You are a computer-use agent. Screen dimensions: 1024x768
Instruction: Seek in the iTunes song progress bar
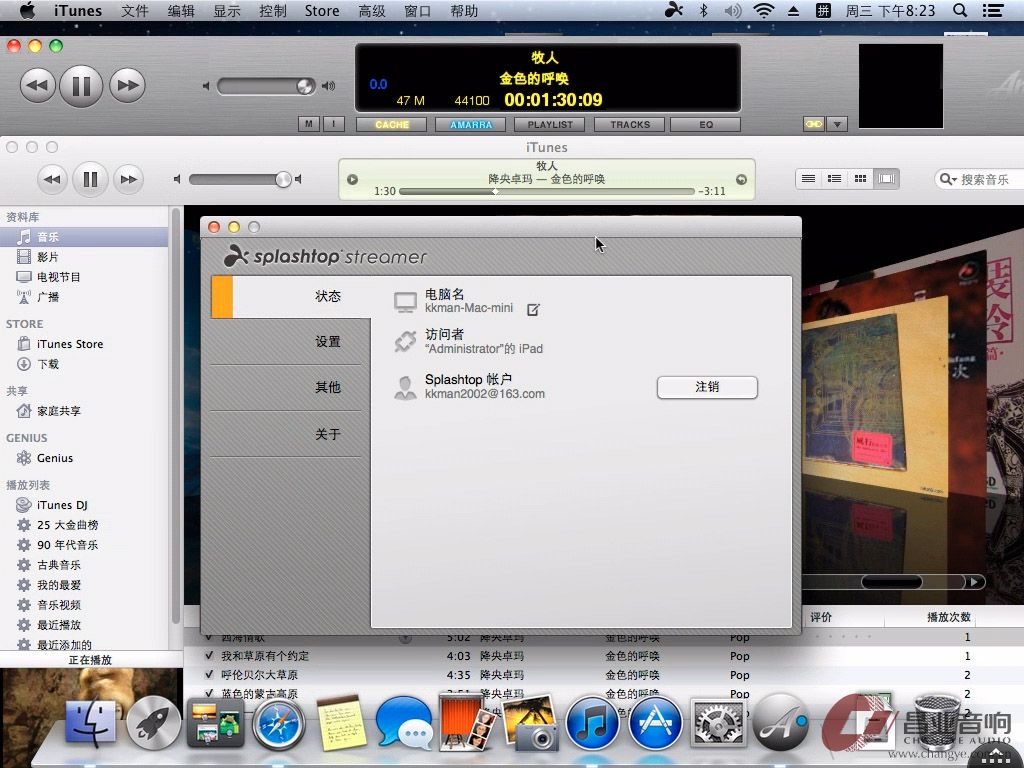click(x=547, y=191)
